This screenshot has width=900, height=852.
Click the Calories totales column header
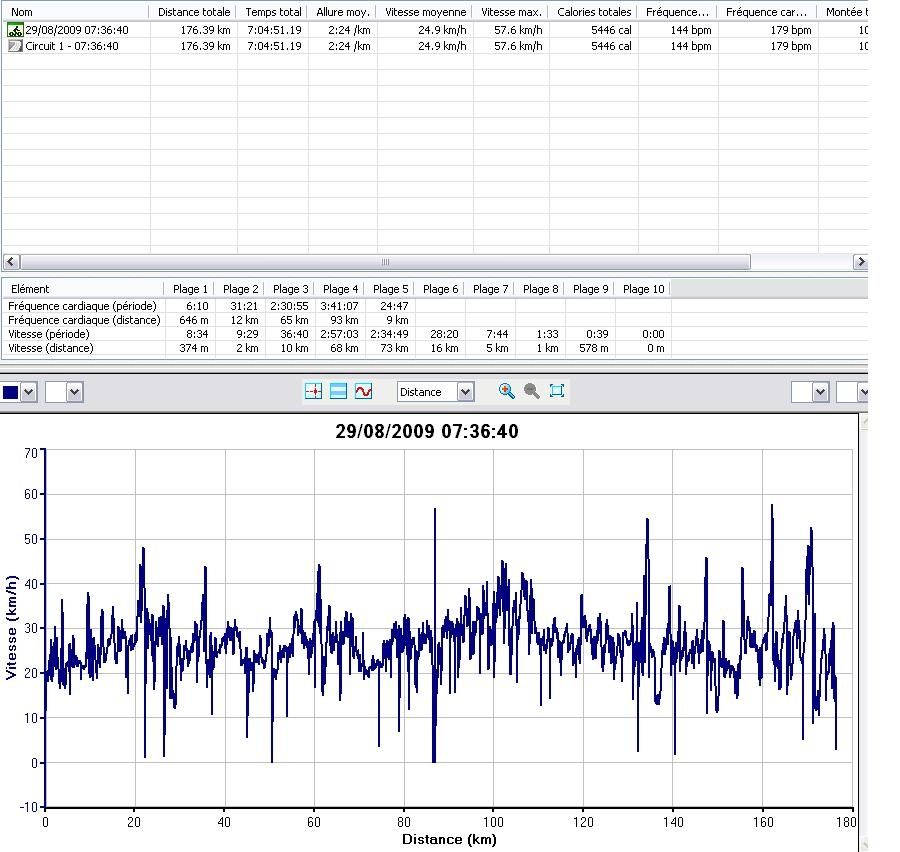[594, 12]
